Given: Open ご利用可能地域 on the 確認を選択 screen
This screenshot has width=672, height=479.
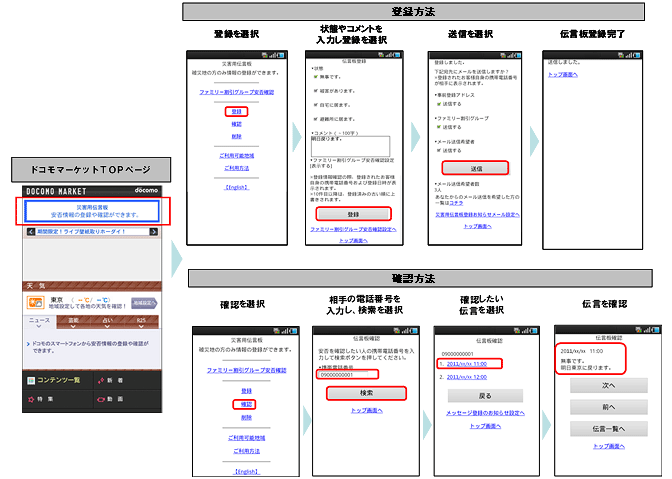Looking at the screenshot, I should (x=246, y=438).
